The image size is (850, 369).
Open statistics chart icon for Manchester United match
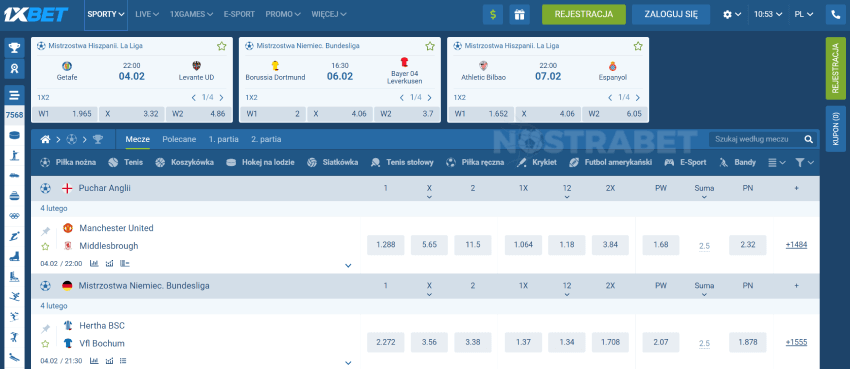[x=94, y=263]
